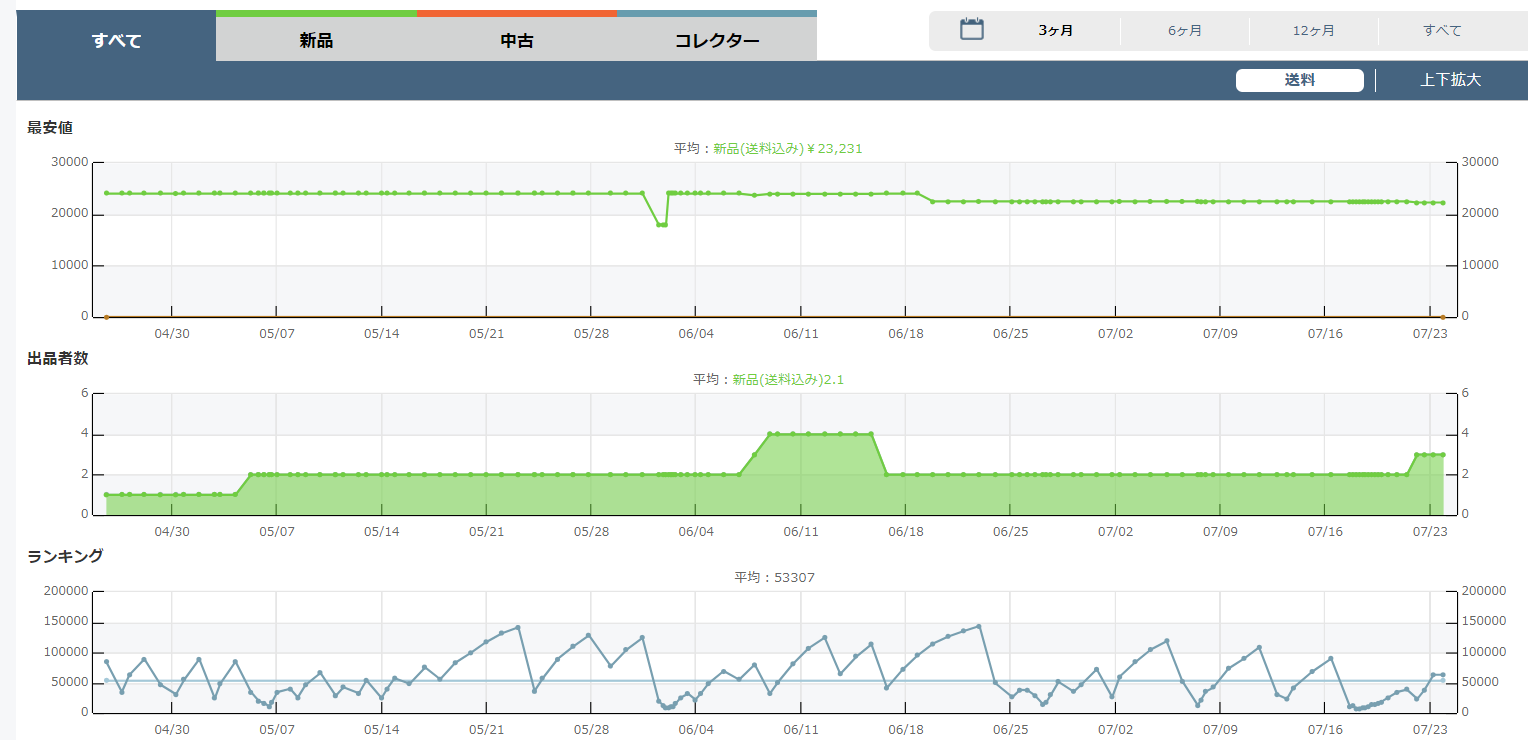Click the final 3-seller point in 出品者数 chart
Viewport: 1528px width, 740px height.
point(1442,454)
